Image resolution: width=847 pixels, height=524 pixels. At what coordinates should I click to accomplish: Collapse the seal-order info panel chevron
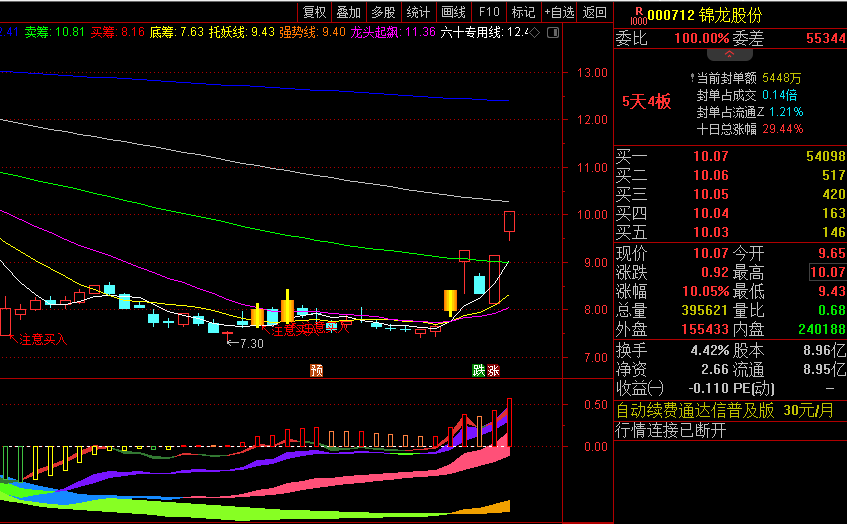click(729, 54)
